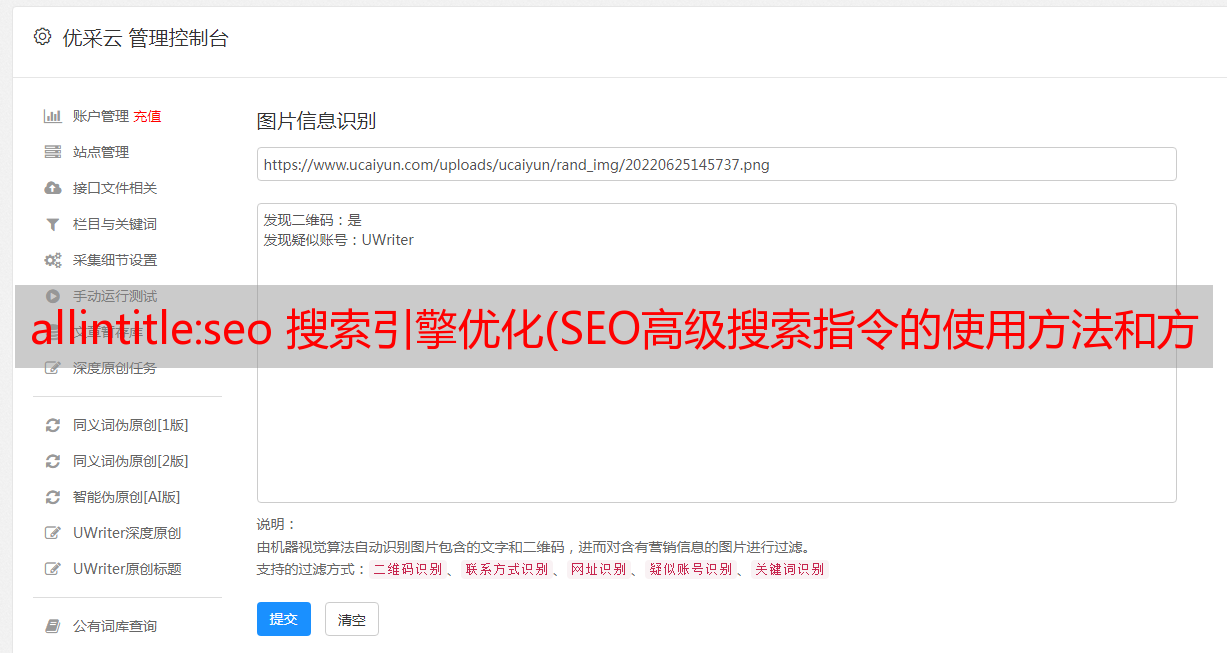This screenshot has height=653, width=1227.
Task: Click the cloud upload icon for 接口文件相关
Action: [53, 188]
